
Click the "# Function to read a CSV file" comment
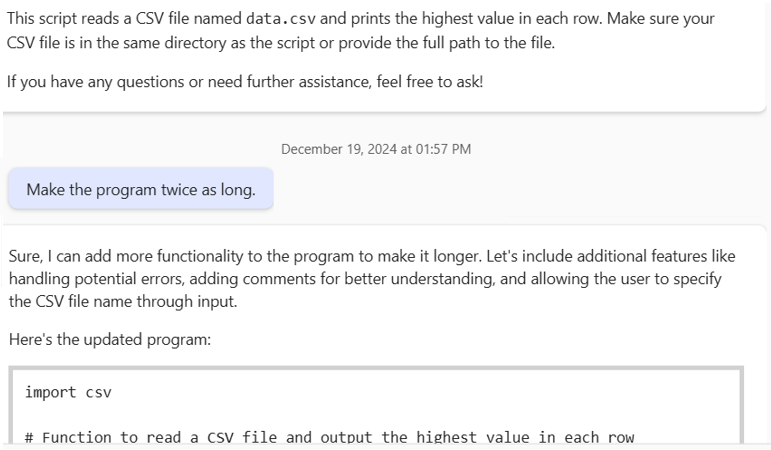click(x=148, y=437)
